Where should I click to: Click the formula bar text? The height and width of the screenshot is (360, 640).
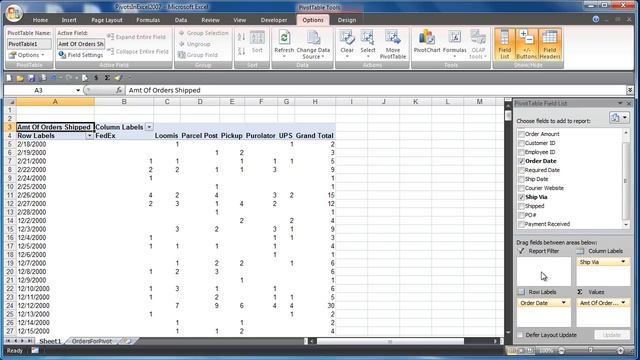tap(164, 90)
